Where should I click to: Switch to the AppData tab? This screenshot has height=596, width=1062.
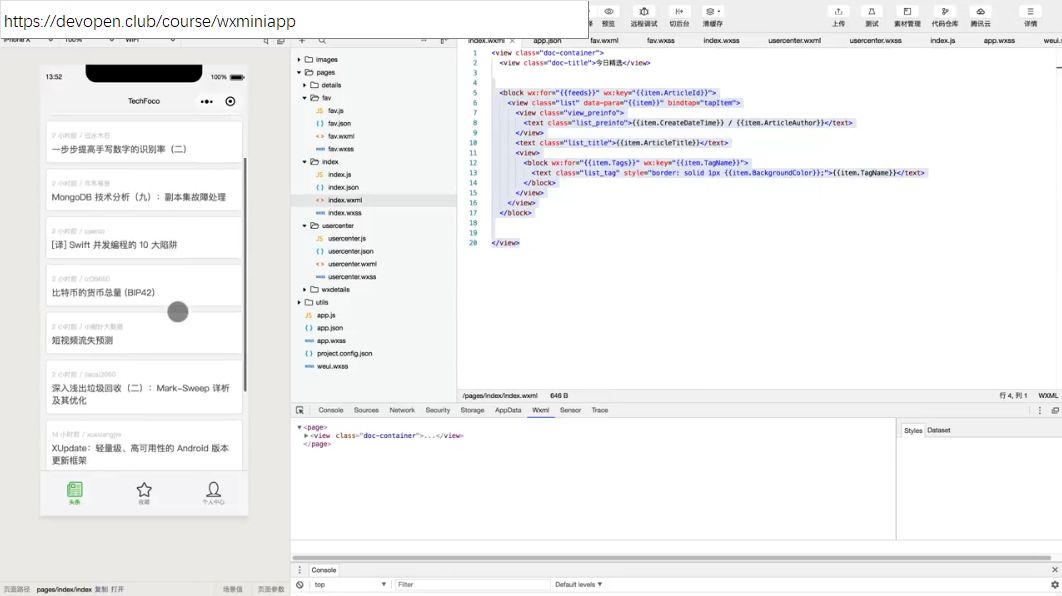508,410
